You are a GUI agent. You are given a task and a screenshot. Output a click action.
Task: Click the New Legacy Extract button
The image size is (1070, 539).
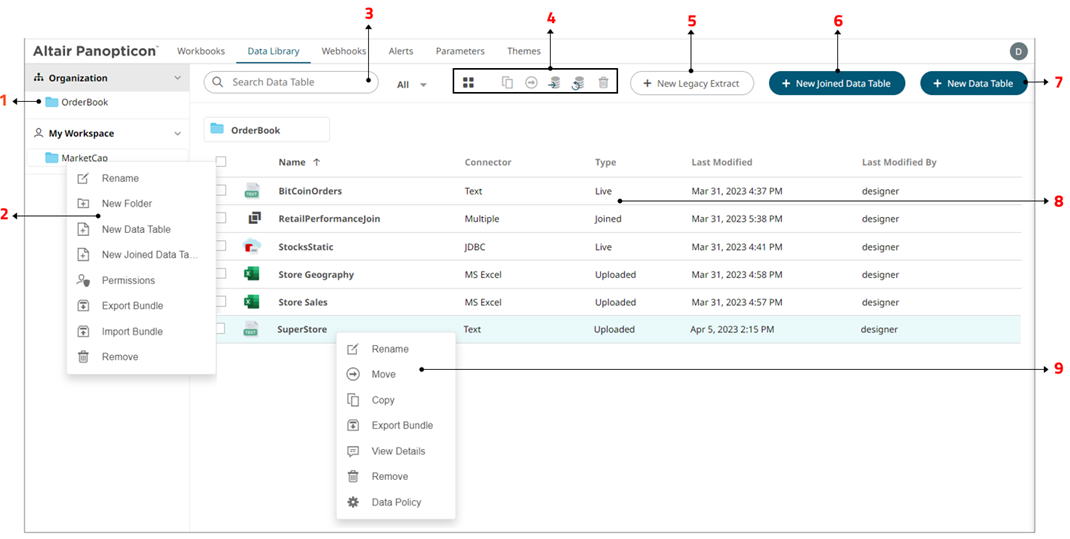coord(691,83)
